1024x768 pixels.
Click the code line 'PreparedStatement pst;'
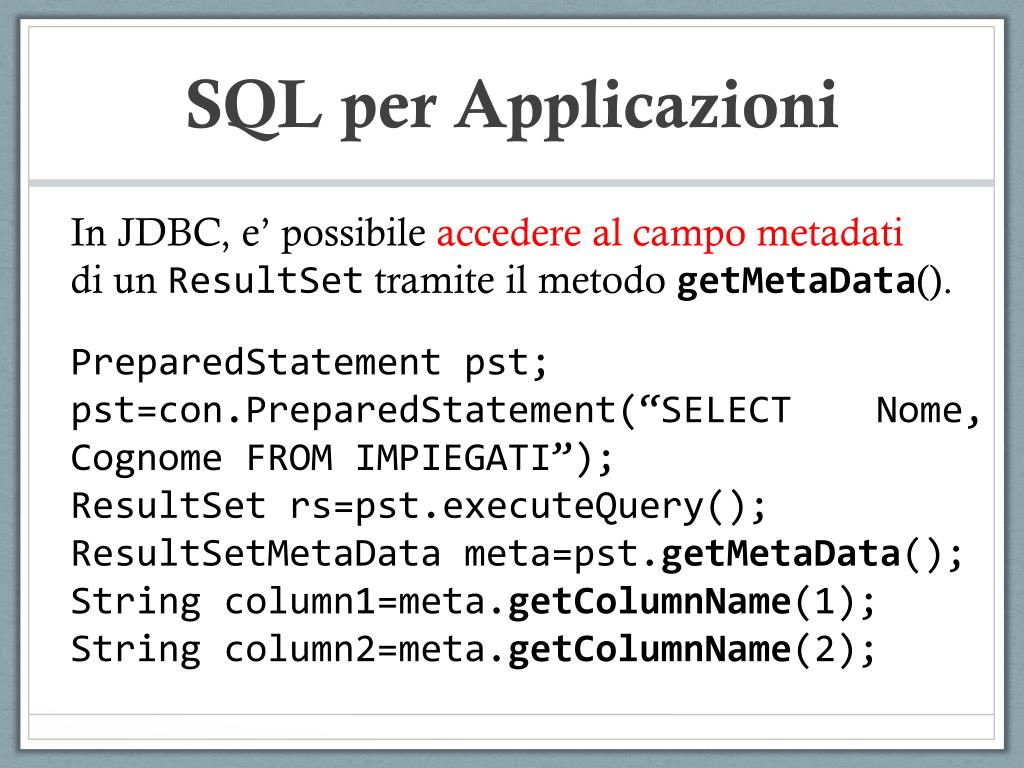click(309, 363)
